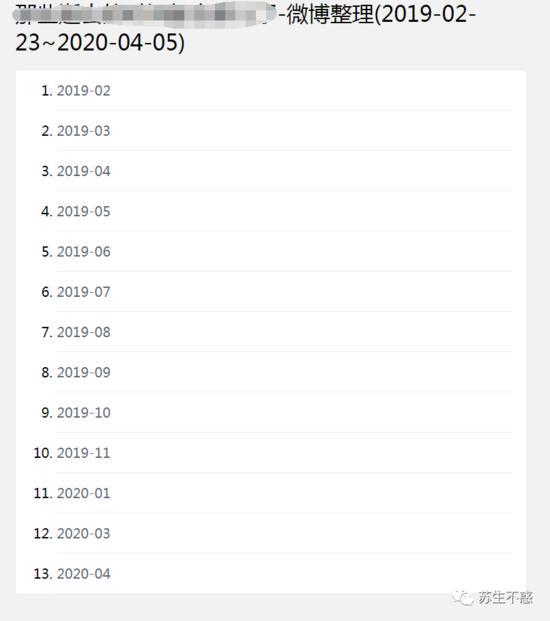The width and height of the screenshot is (550, 621).
Task: Select the 2019-05 month link
Action: 84,211
